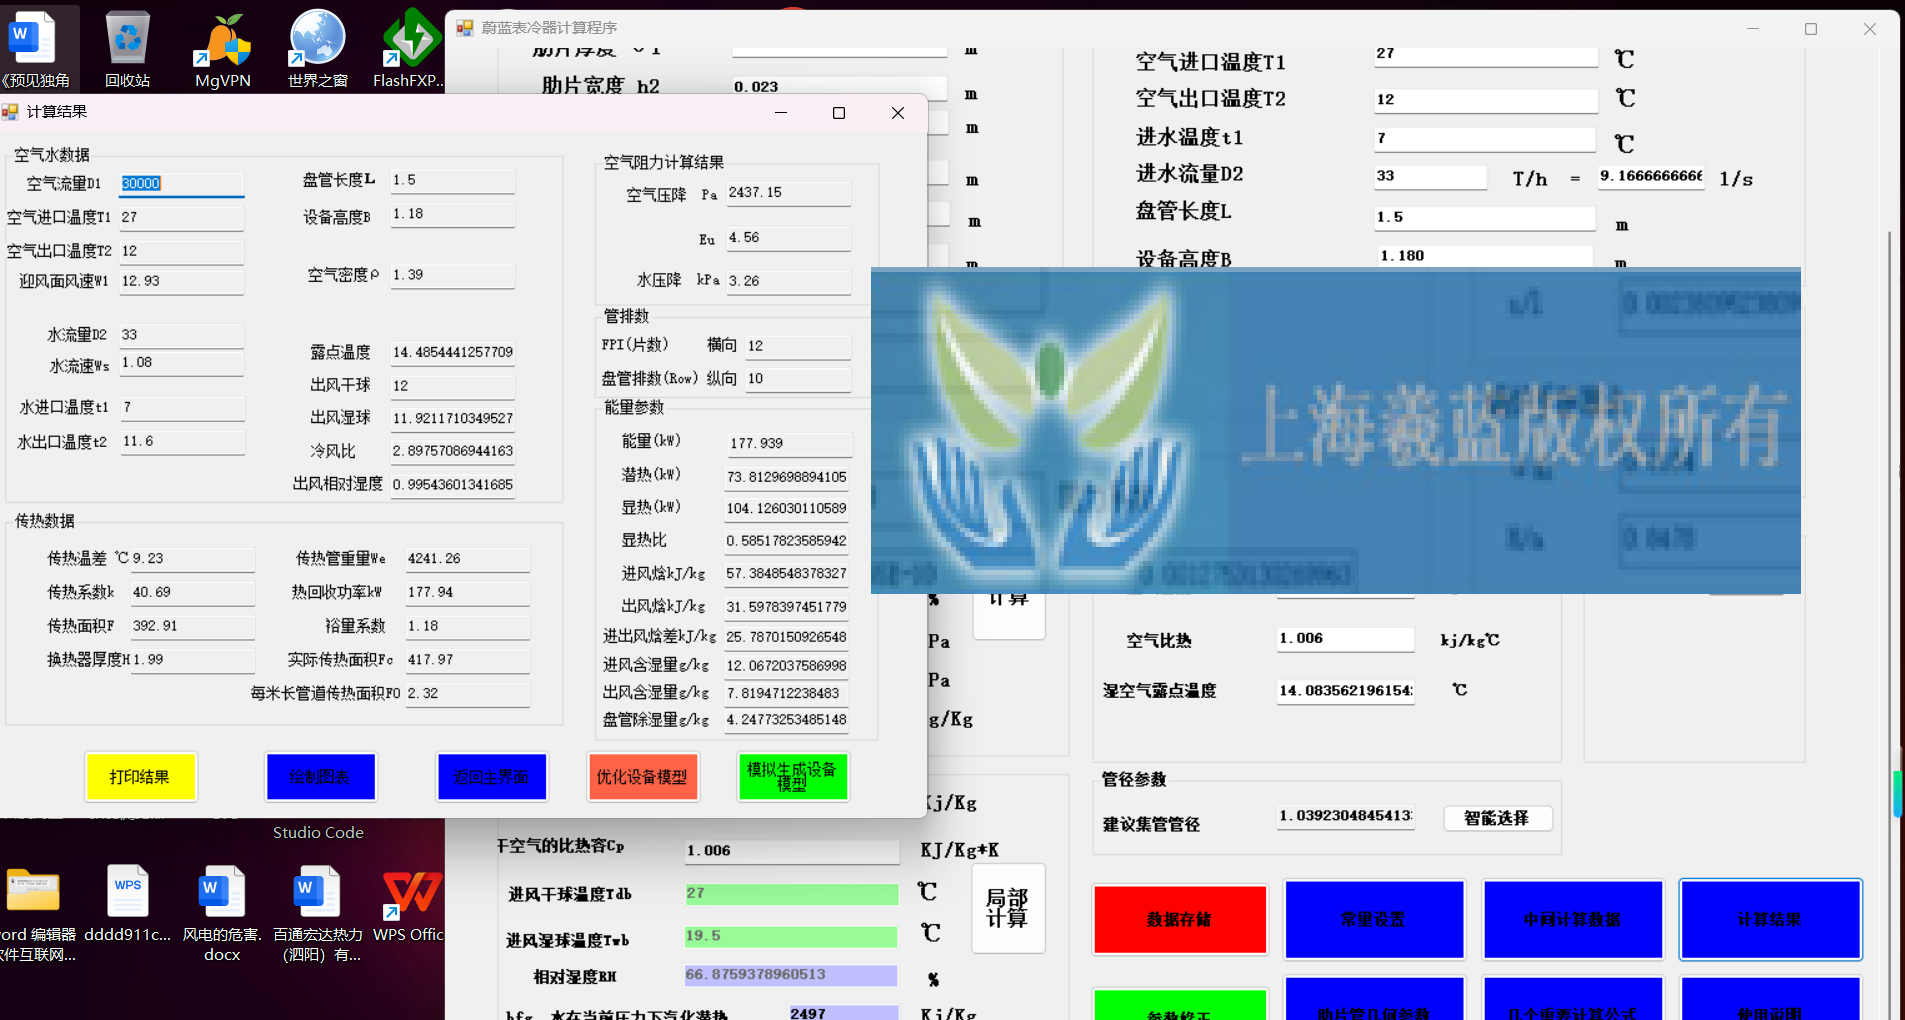This screenshot has width=1905, height=1020.
Task: Click the 空气比热 field 1.006
Action: point(1345,639)
